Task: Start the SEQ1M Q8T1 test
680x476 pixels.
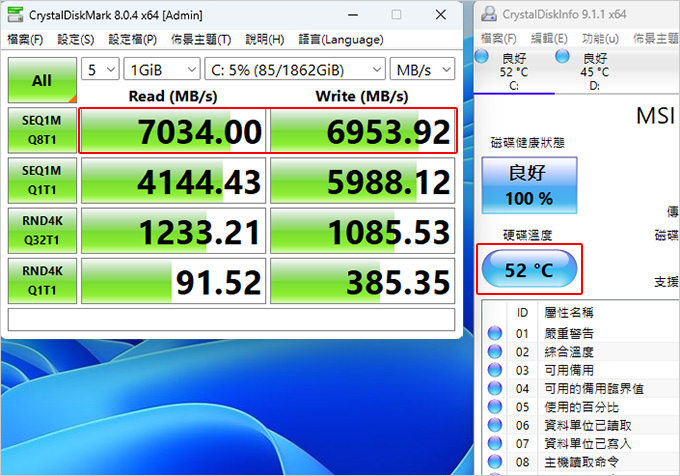Action: 42,130
